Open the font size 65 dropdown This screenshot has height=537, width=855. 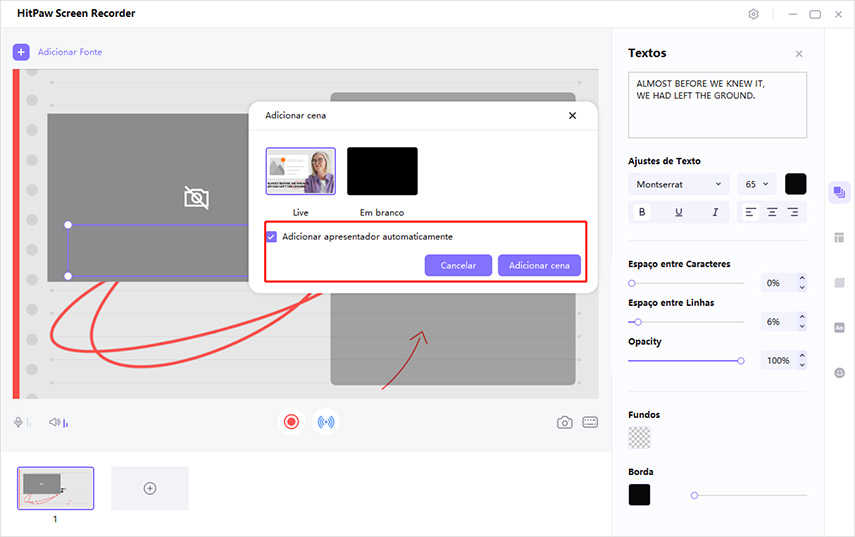pos(757,184)
